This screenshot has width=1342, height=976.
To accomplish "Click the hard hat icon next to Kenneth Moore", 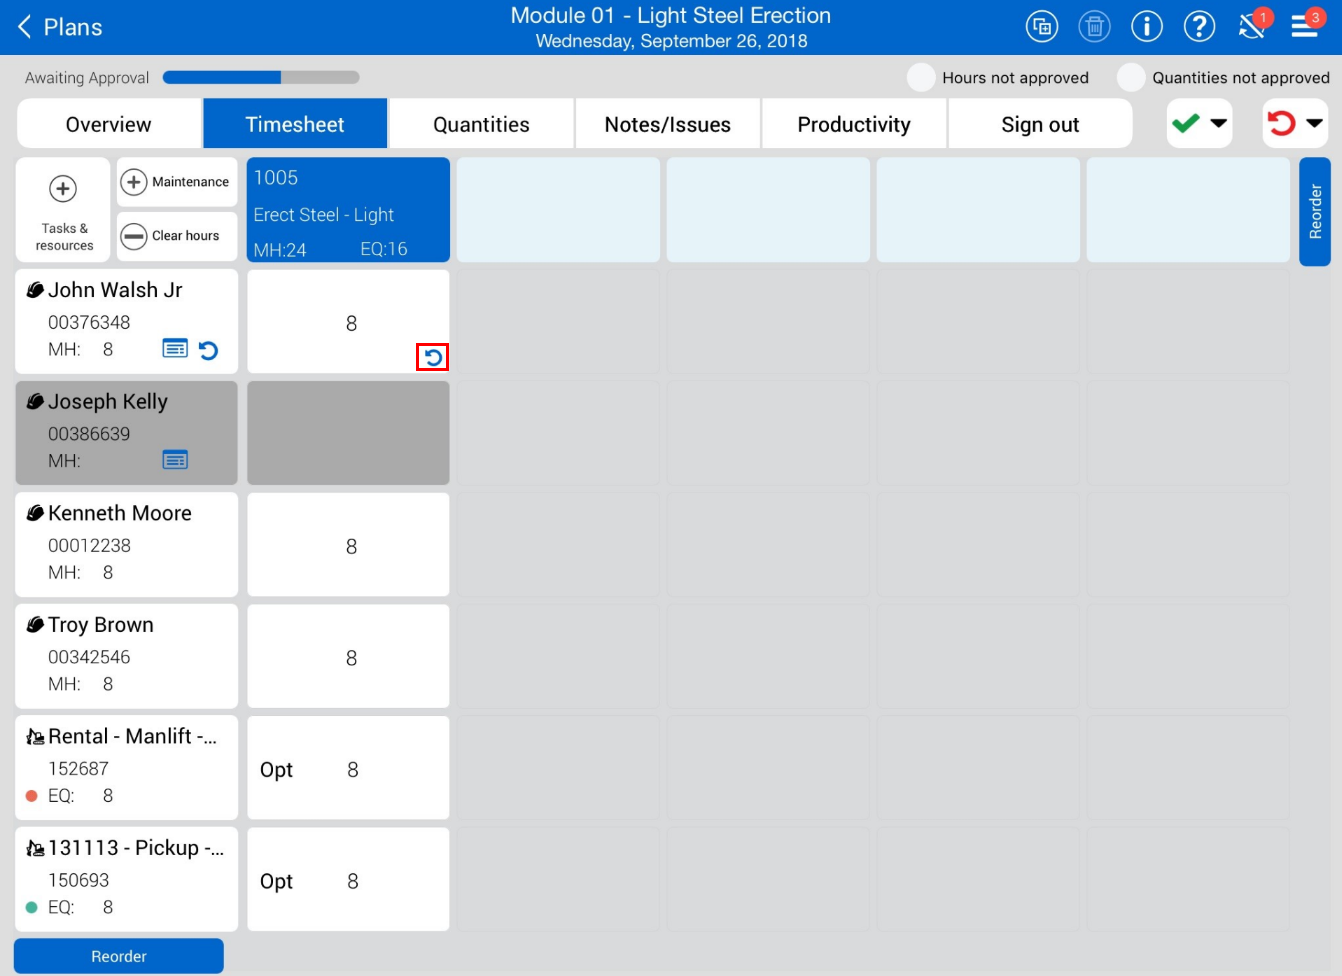I will 35,513.
